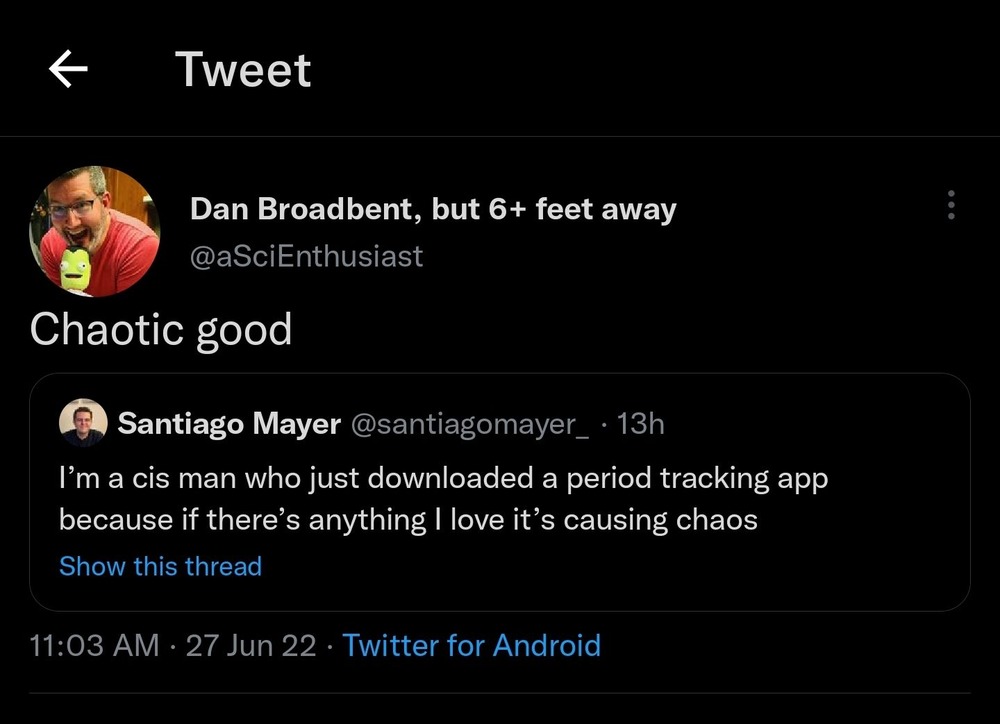Click "Show this thread" link

160,566
